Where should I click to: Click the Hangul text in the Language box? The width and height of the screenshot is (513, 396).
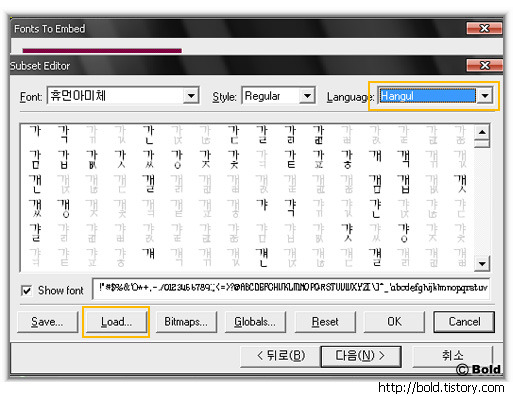(x=397, y=96)
